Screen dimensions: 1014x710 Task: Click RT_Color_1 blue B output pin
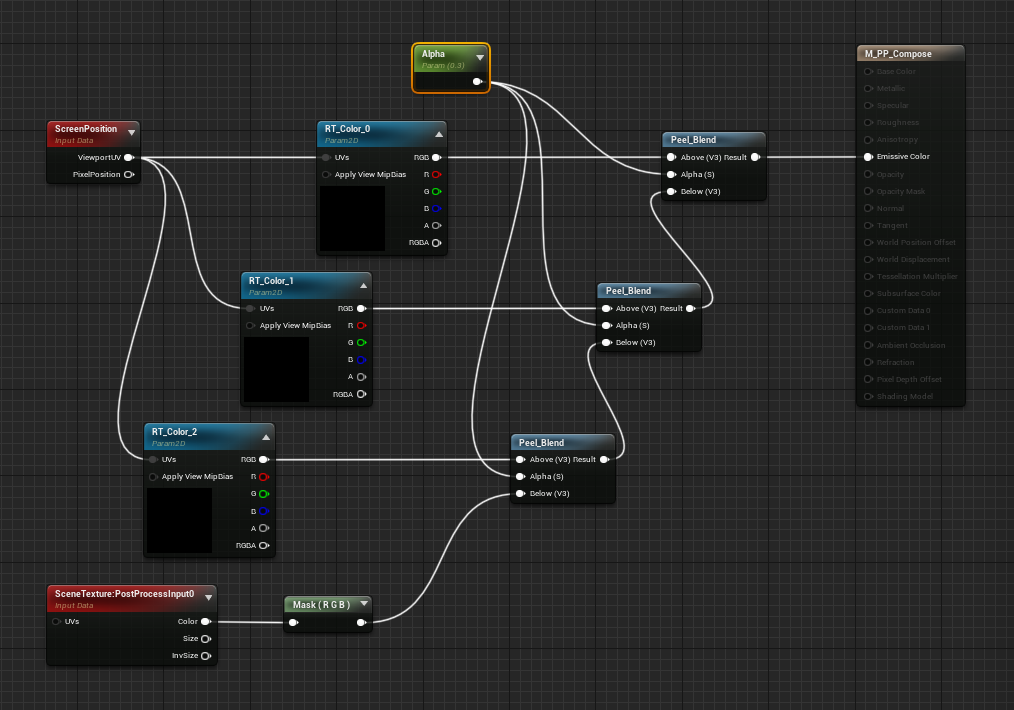(x=361, y=360)
